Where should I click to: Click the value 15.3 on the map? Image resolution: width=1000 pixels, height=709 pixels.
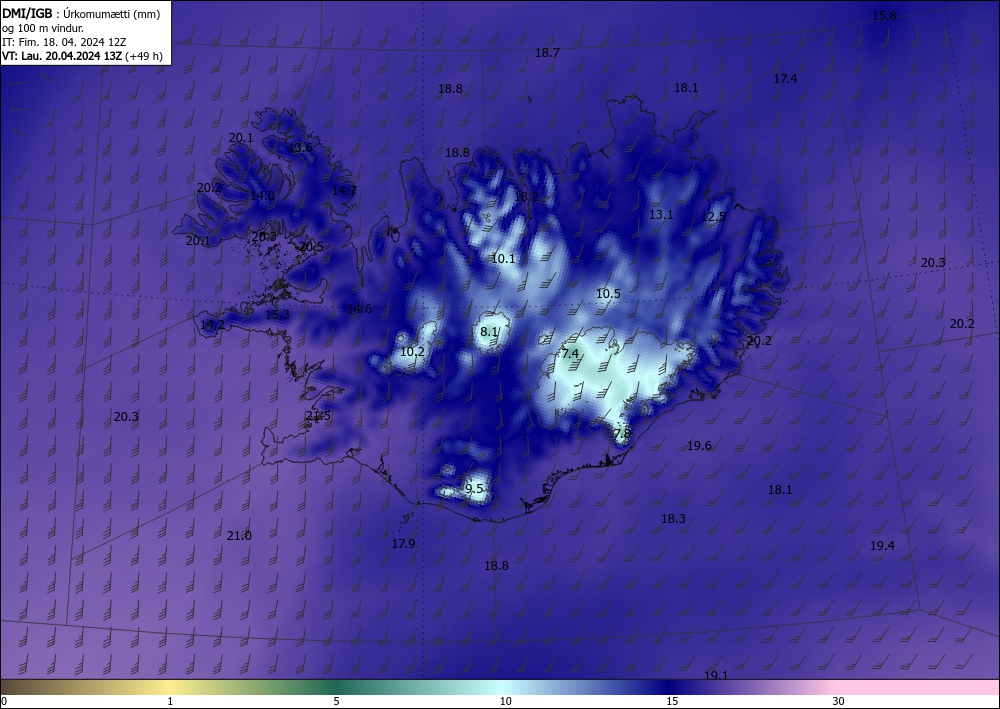[277, 315]
